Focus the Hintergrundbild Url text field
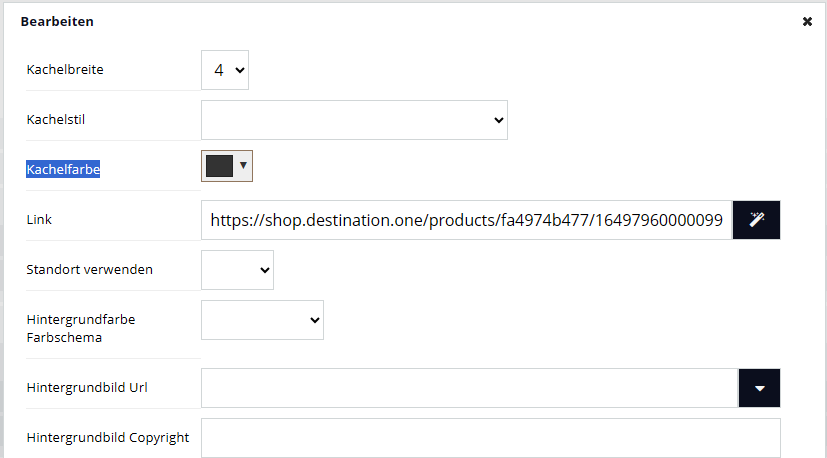This screenshot has width=827, height=458. [x=469, y=388]
